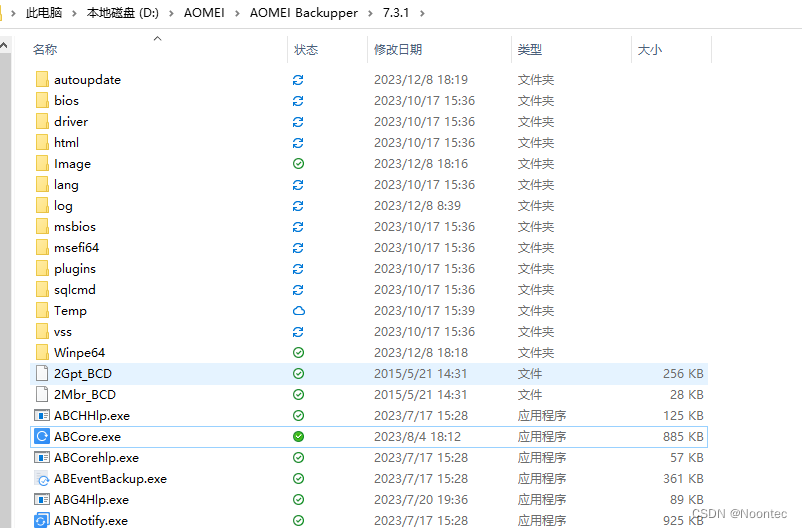Click the sync status icon for vss
Screen dimensions: 802x528
[298, 332]
